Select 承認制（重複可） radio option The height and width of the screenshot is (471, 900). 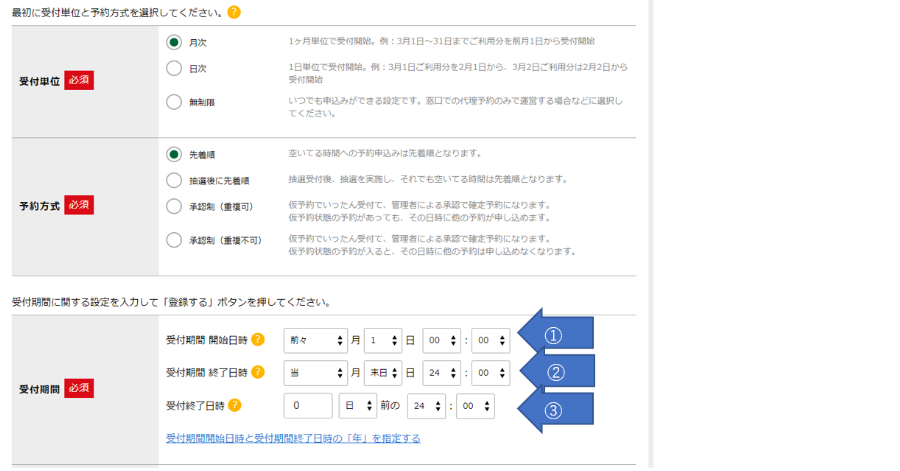174,207
